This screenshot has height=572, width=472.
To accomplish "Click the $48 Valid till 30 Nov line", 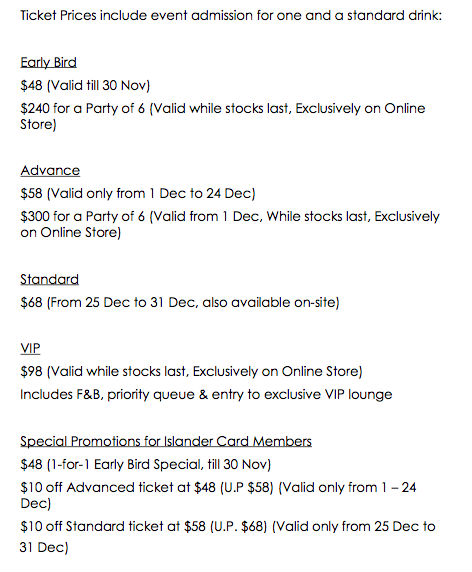I will [85, 85].
